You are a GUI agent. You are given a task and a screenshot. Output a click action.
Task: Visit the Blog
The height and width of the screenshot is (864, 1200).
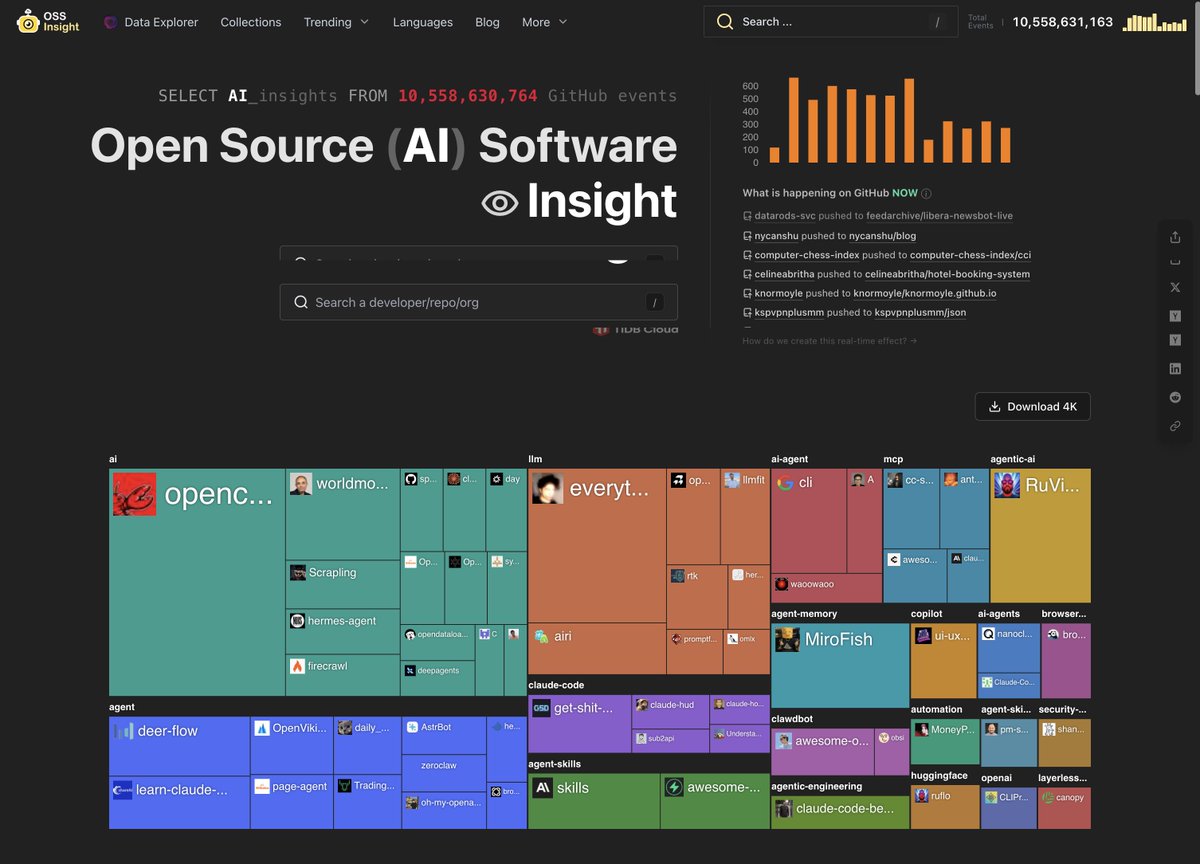click(x=487, y=22)
